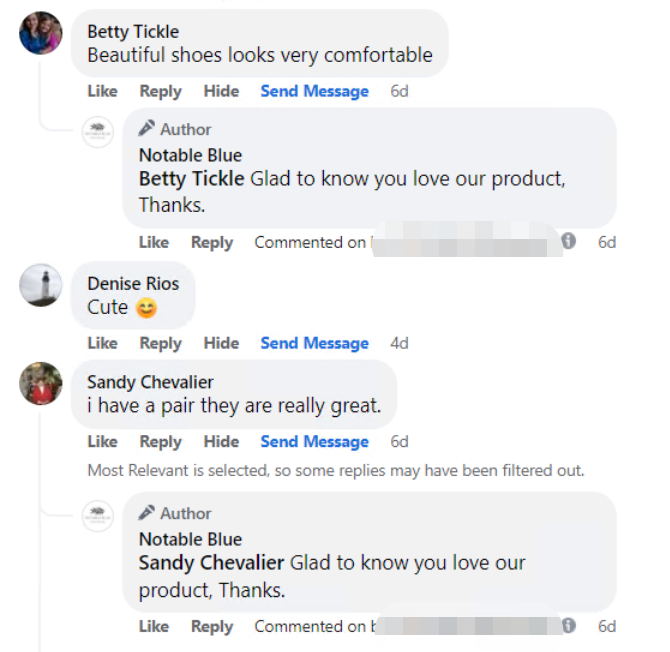Send Message to Denise Rios
This screenshot has width=670, height=652.
point(314,343)
